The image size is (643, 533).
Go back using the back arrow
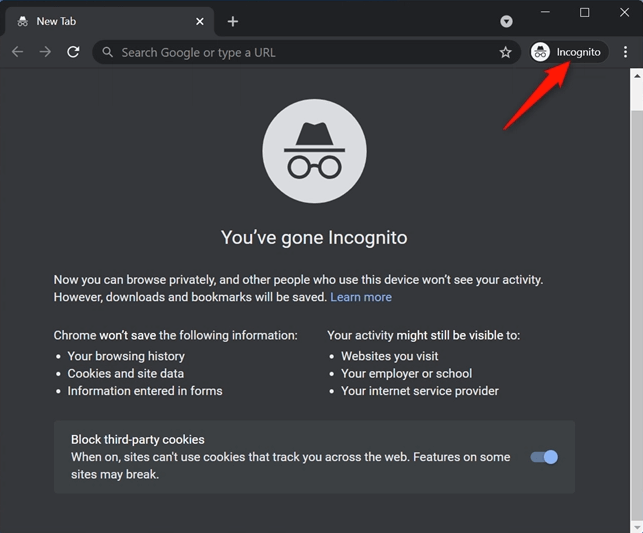pyautogui.click(x=17, y=52)
